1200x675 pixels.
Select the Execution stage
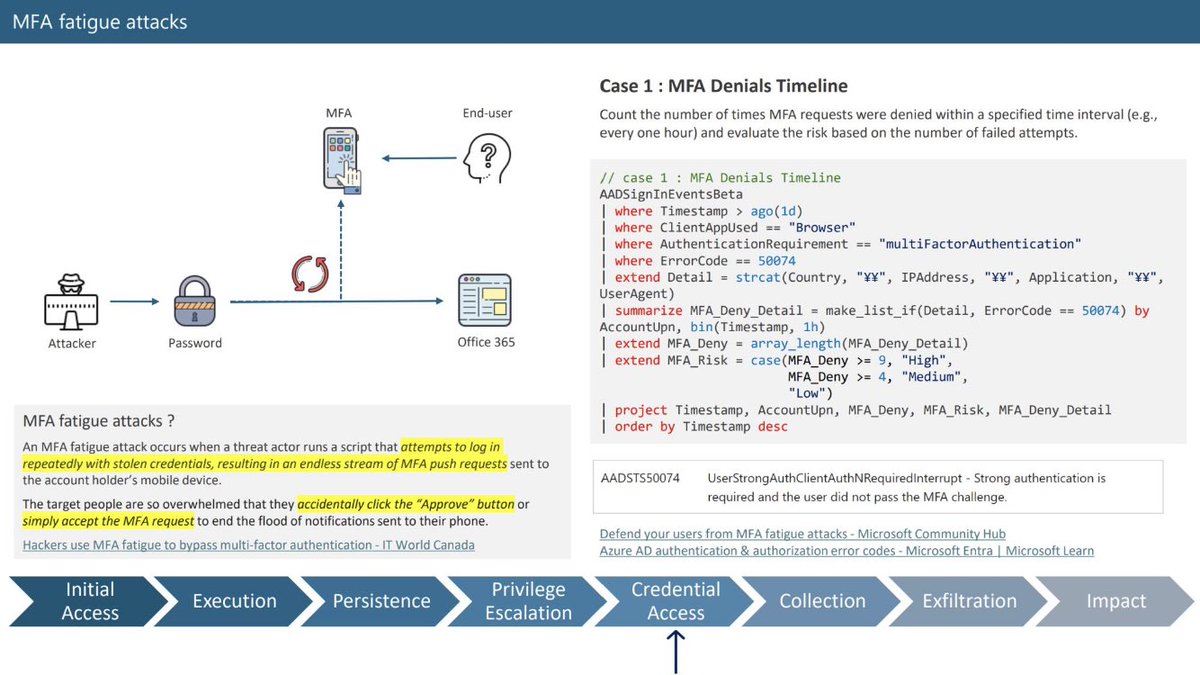point(234,601)
